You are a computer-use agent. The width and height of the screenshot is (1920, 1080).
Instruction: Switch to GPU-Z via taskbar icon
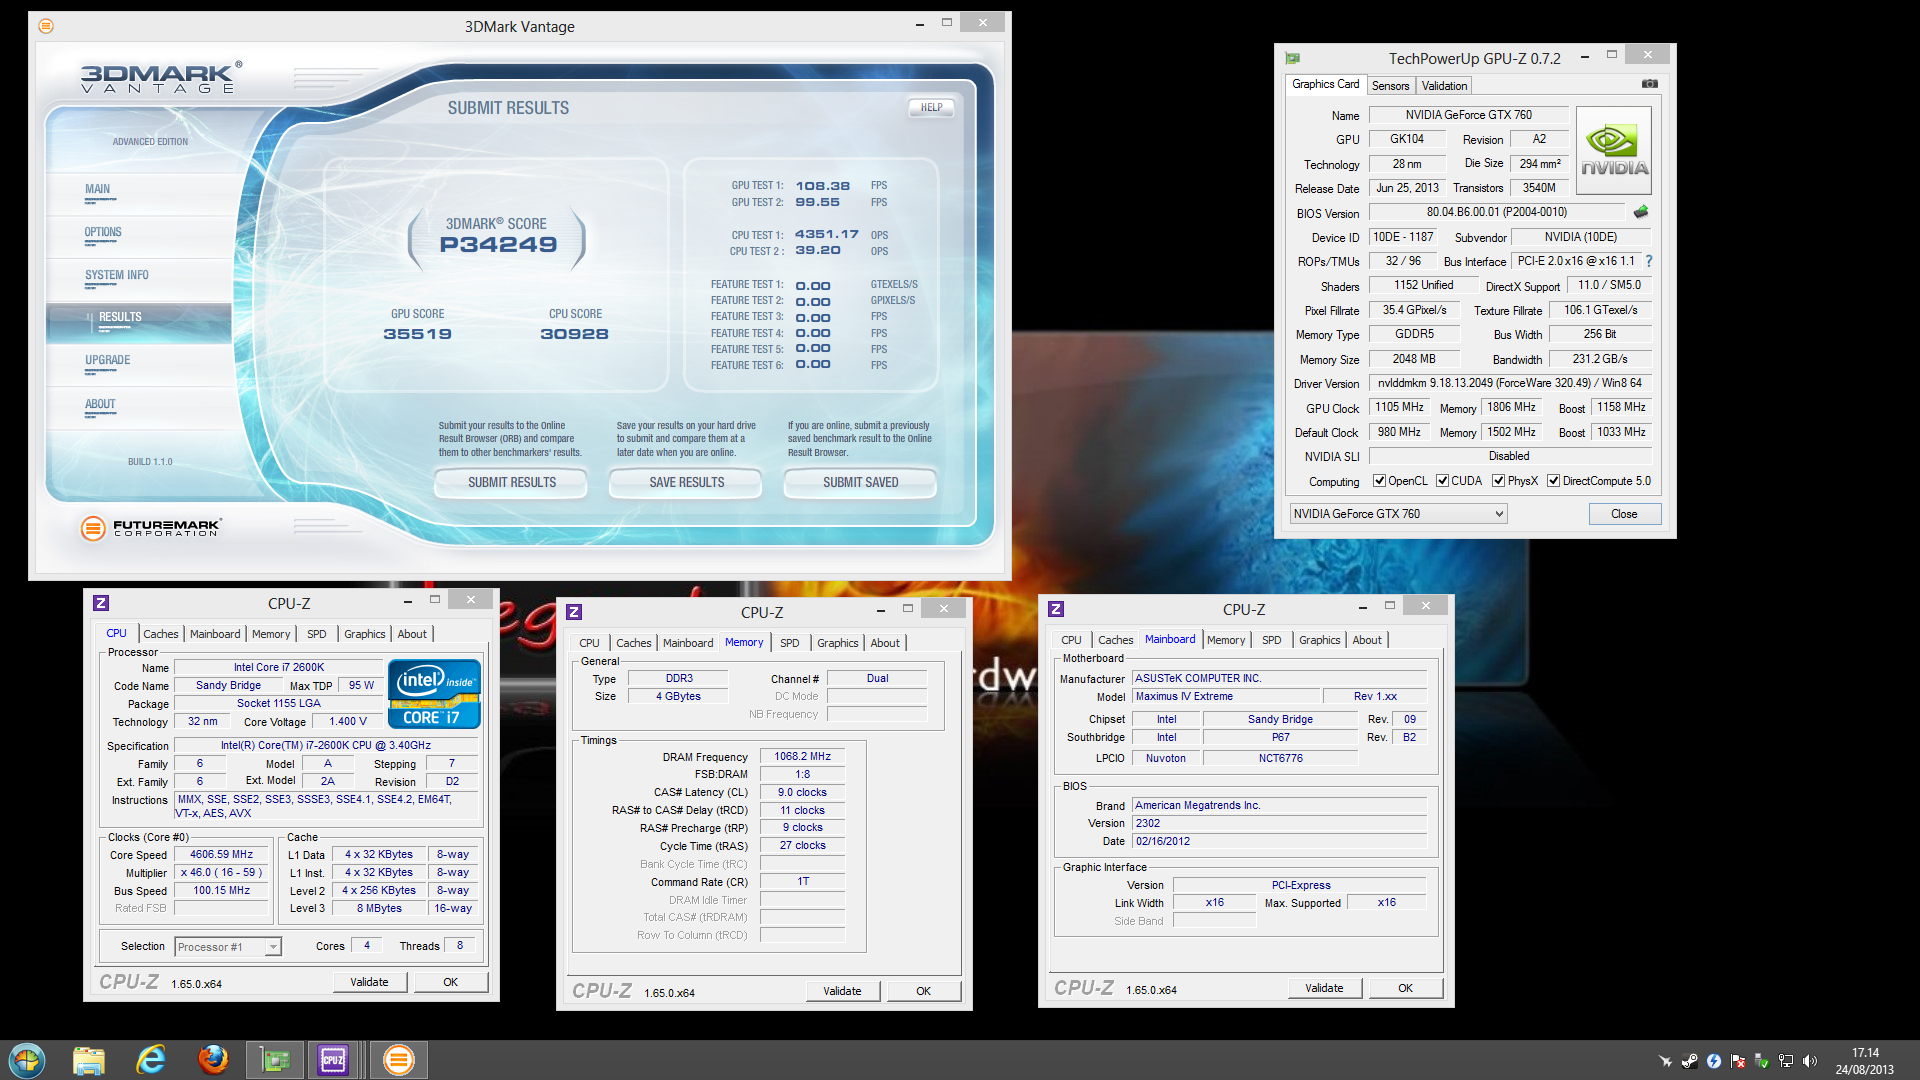[275, 1060]
